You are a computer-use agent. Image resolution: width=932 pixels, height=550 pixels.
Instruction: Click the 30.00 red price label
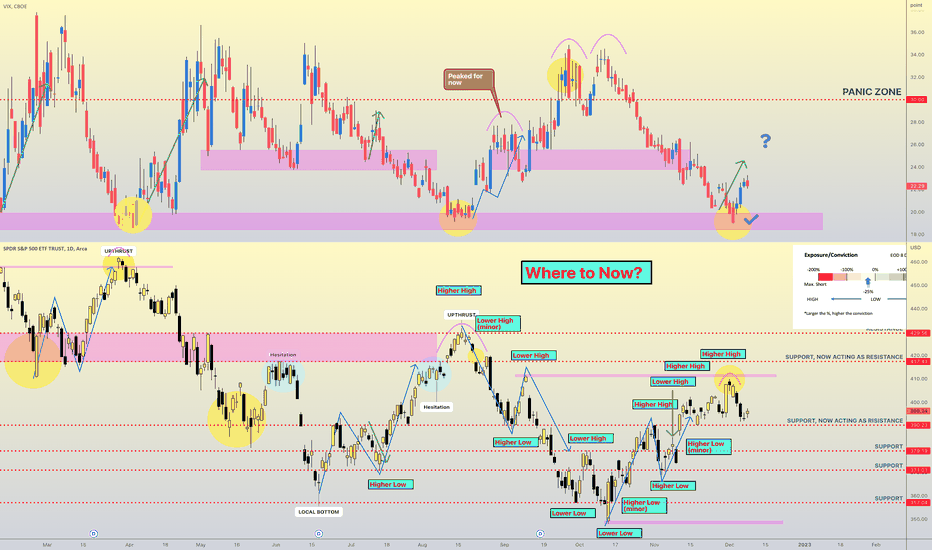click(x=918, y=100)
